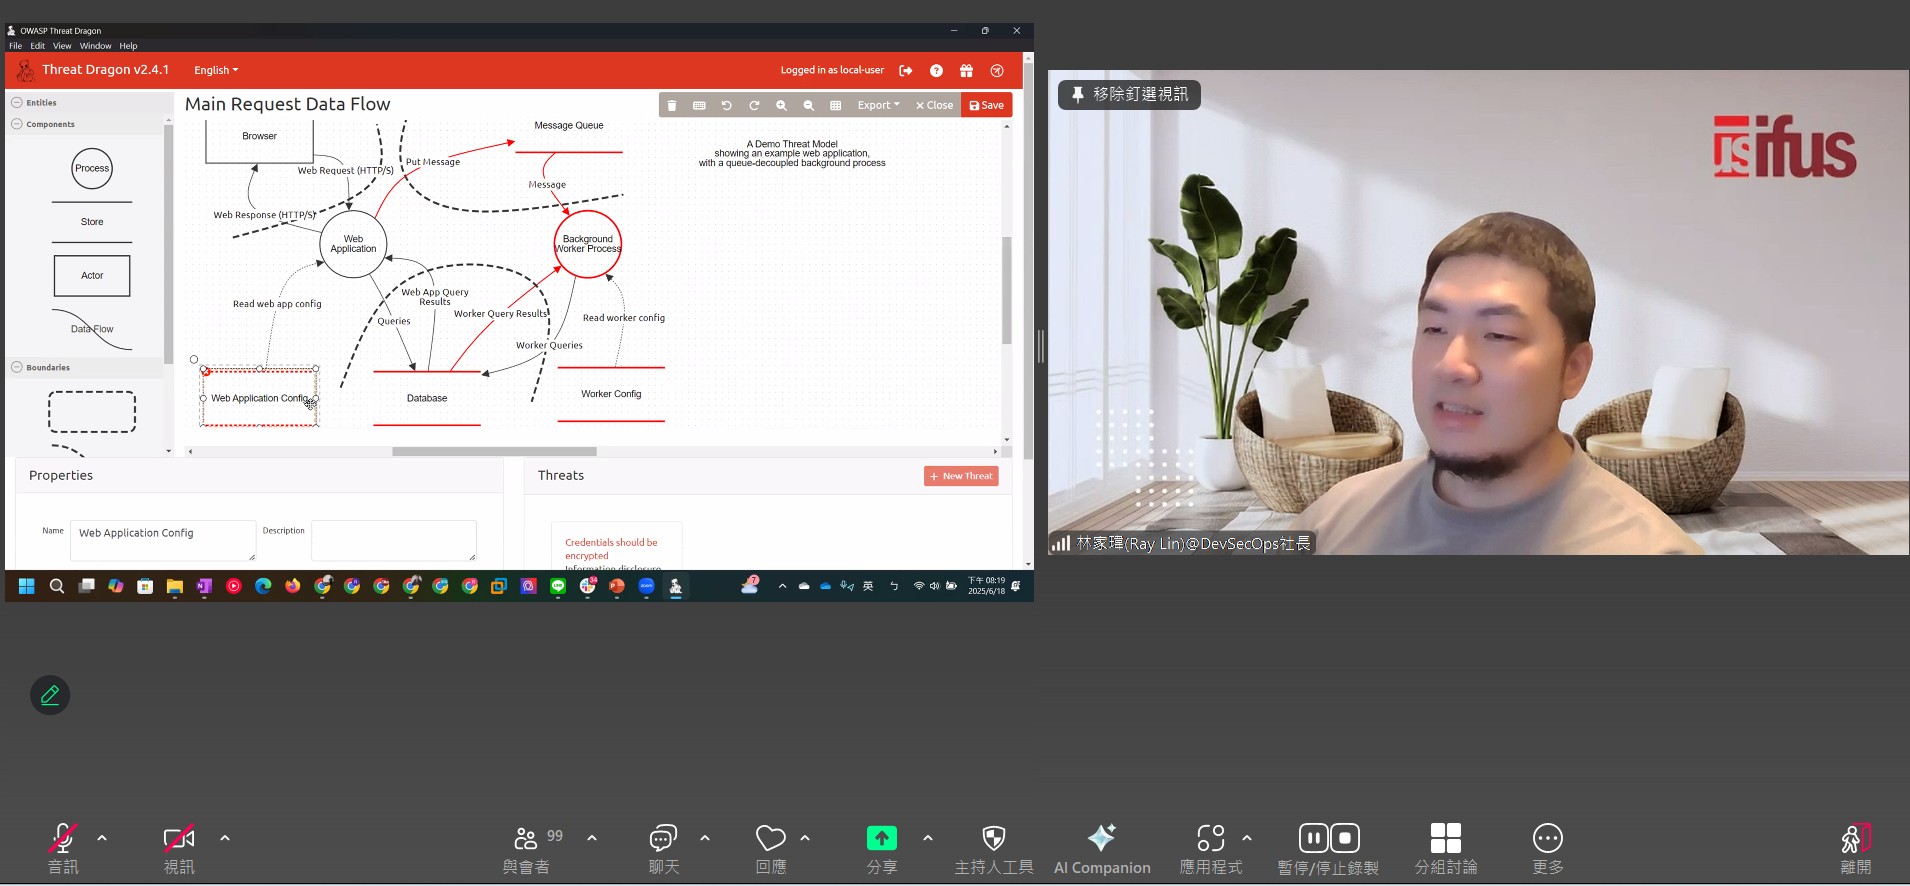Viewport: 1910px width, 886px height.
Task: Unmute the microphone audio button
Action: coord(63,848)
